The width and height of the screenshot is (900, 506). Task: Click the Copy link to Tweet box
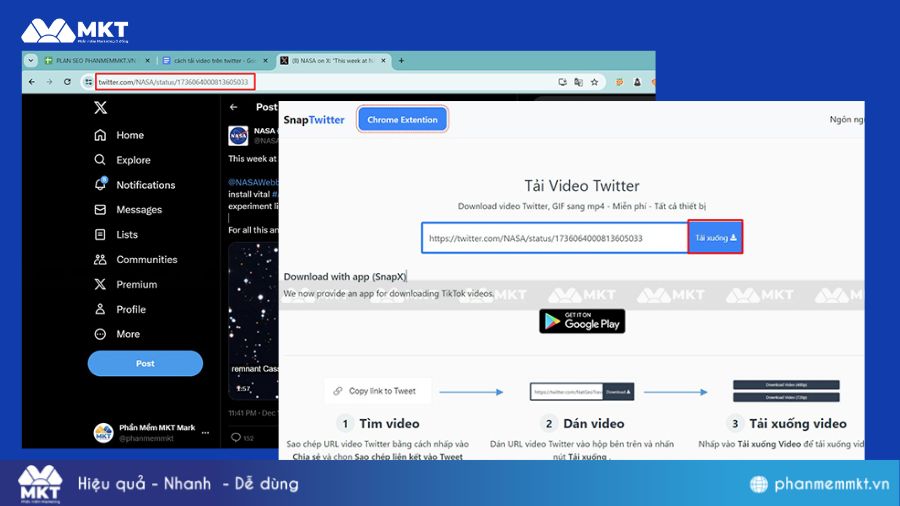pos(378,391)
